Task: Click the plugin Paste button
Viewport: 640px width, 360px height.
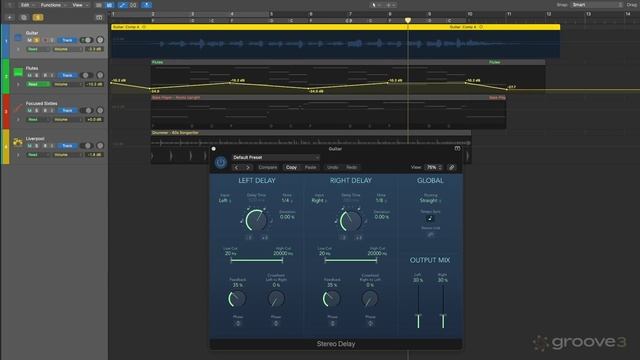Action: point(310,167)
